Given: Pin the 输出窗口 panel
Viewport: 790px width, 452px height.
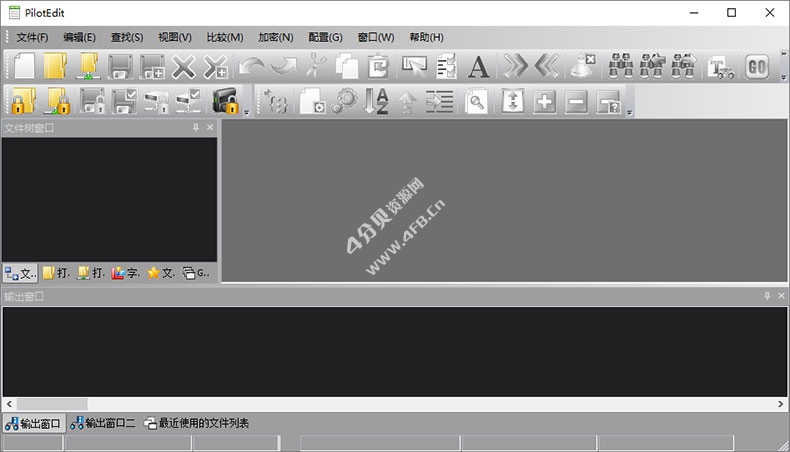Looking at the screenshot, I should (767, 296).
